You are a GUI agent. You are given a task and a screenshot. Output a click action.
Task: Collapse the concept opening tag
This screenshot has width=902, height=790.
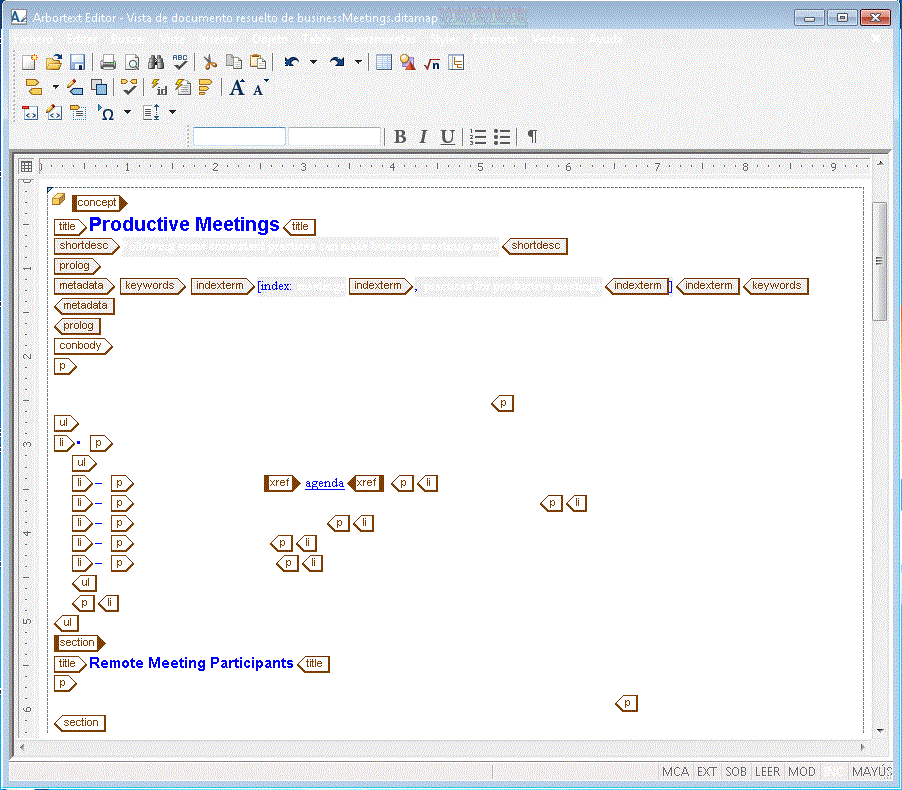(99, 203)
